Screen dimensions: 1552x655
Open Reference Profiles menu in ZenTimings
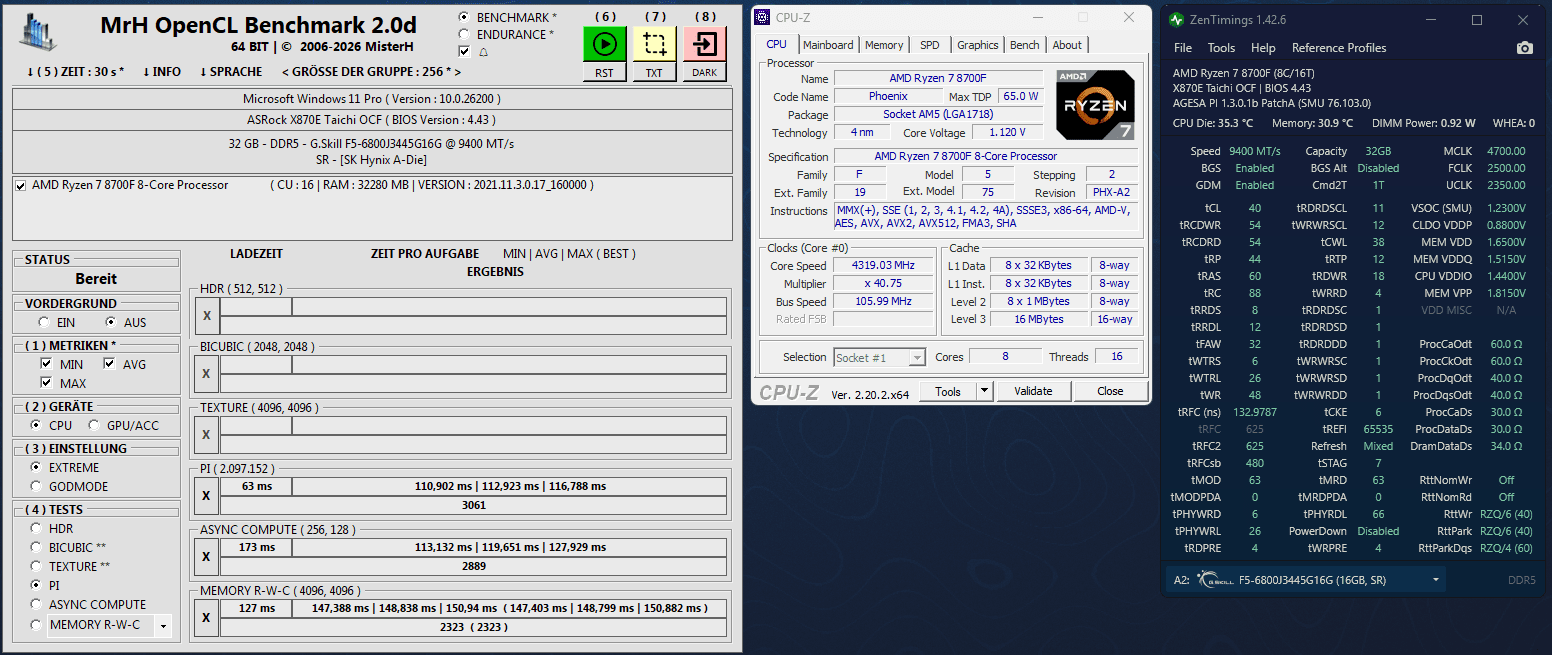point(1339,48)
